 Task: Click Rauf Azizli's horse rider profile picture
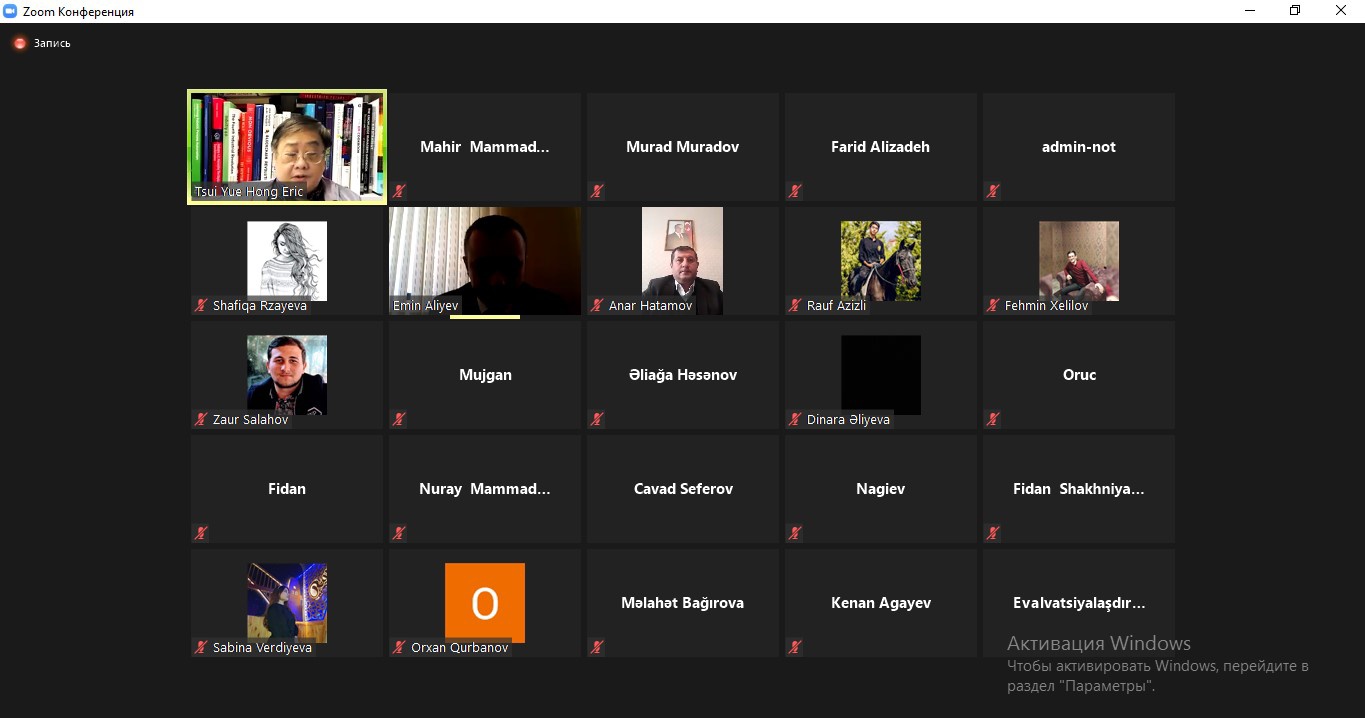click(x=880, y=261)
